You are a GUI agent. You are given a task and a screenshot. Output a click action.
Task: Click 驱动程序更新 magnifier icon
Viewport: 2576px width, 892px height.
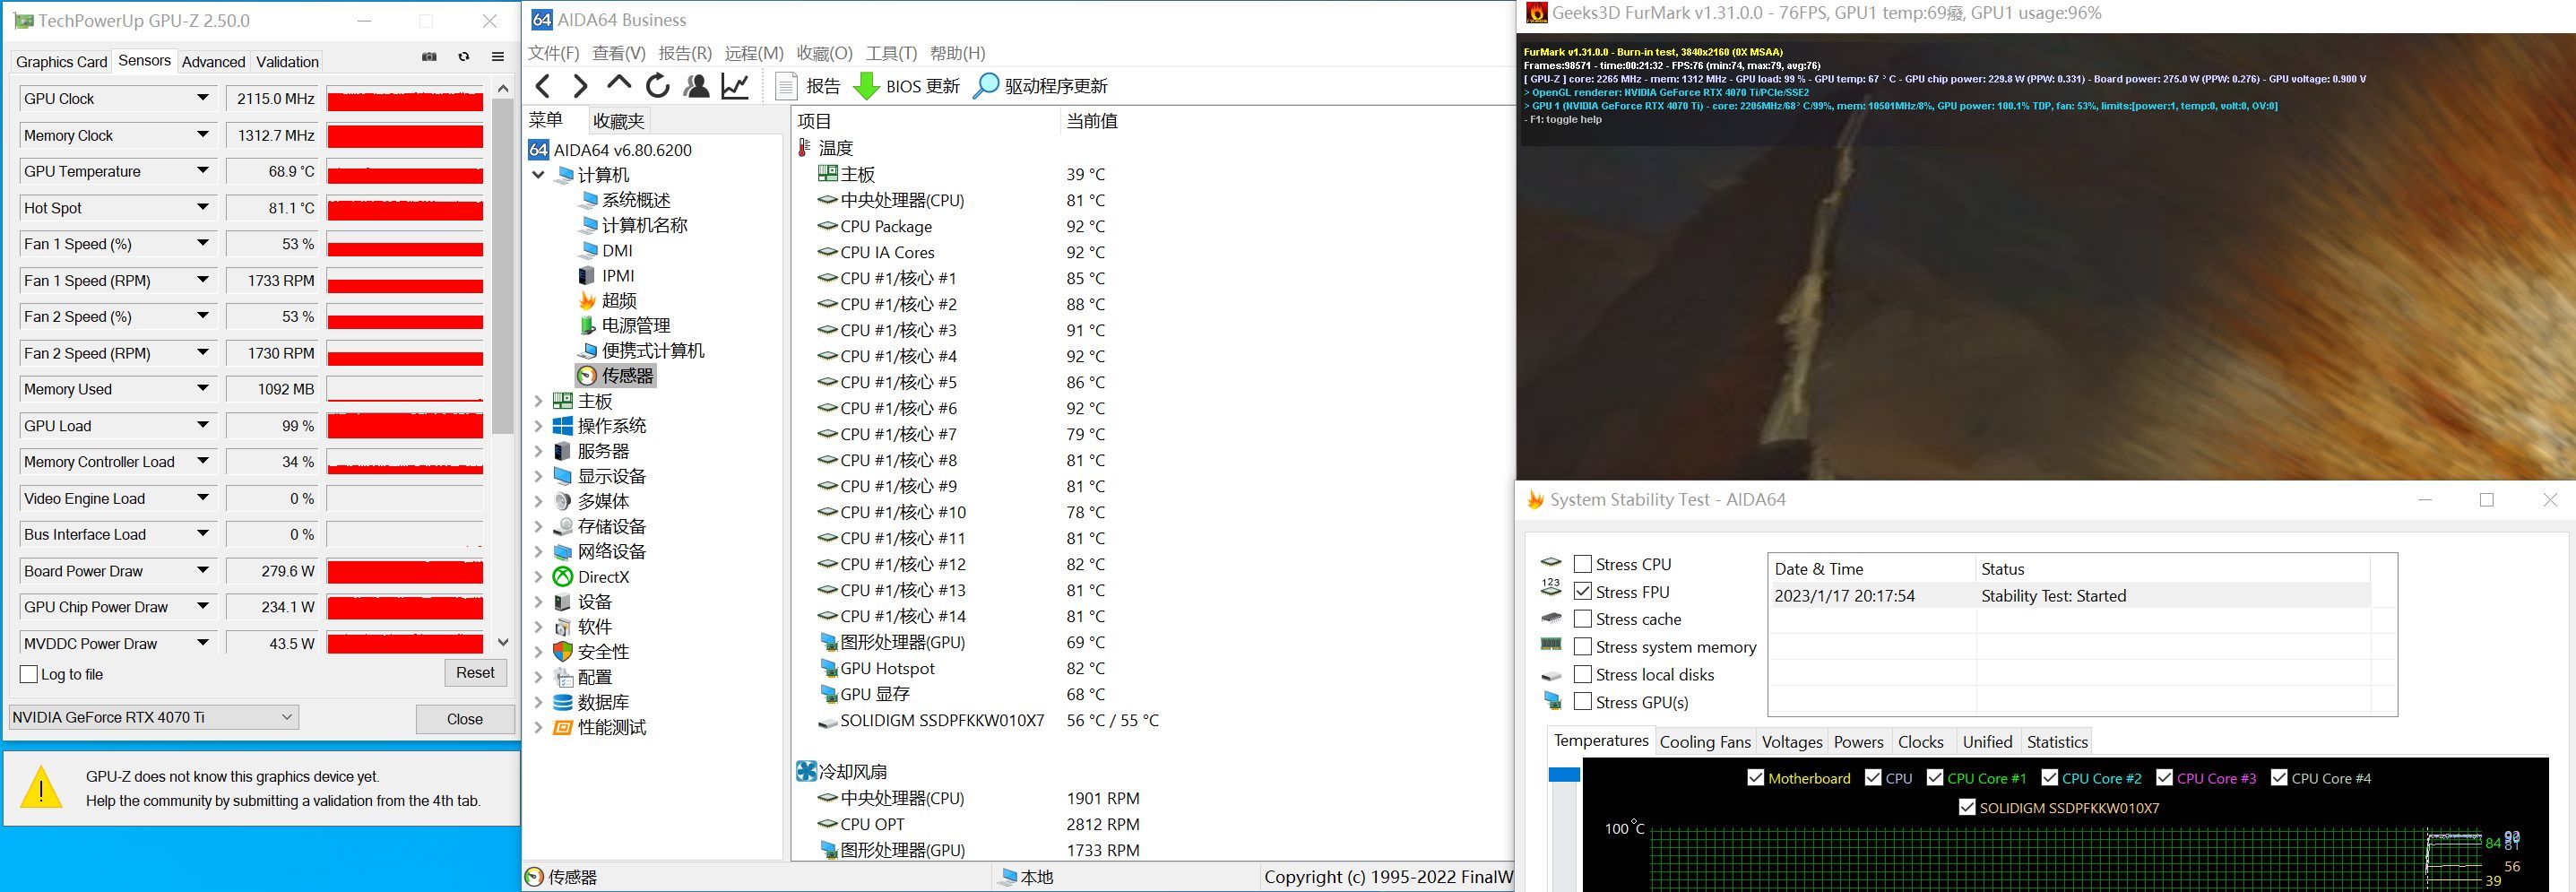pyautogui.click(x=986, y=86)
